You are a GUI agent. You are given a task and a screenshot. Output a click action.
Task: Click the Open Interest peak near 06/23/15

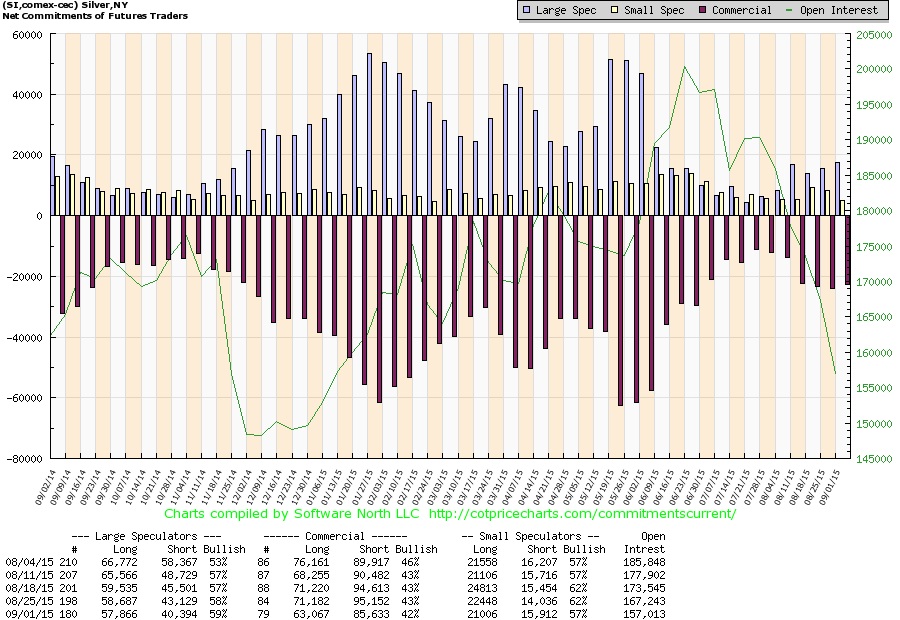click(684, 67)
